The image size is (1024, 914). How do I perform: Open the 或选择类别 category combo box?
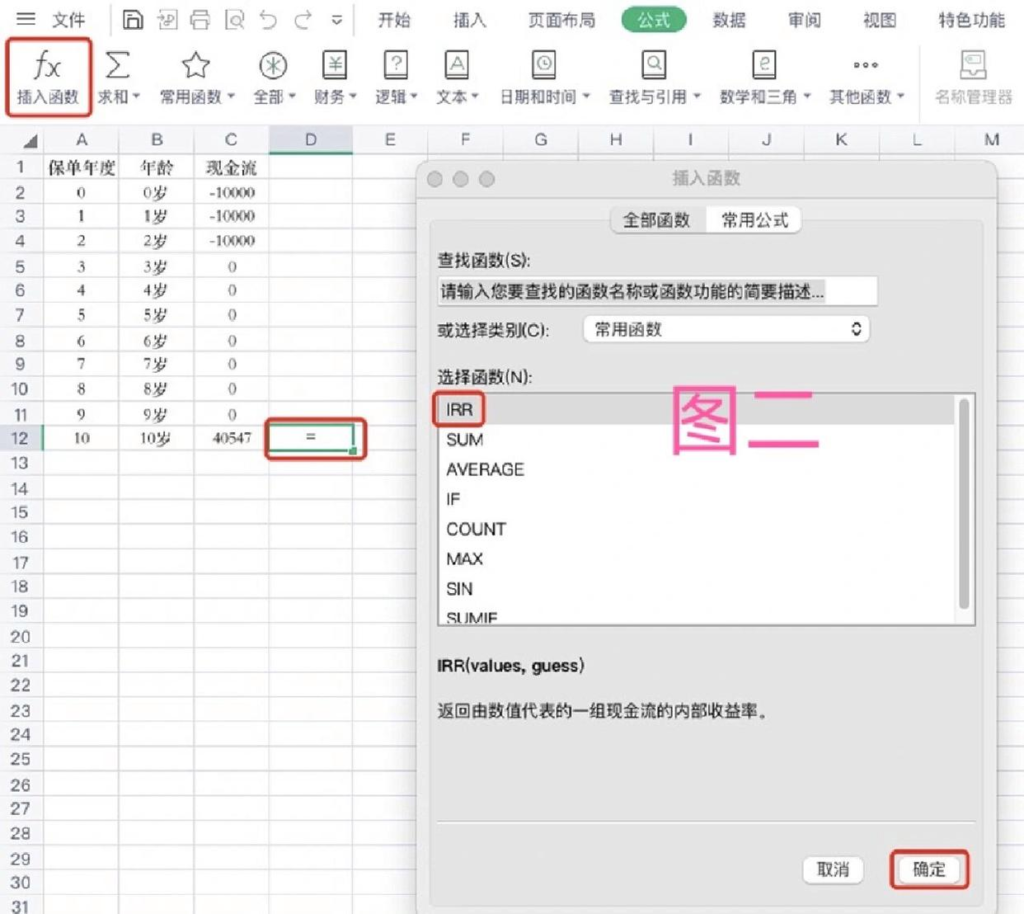[x=726, y=329]
